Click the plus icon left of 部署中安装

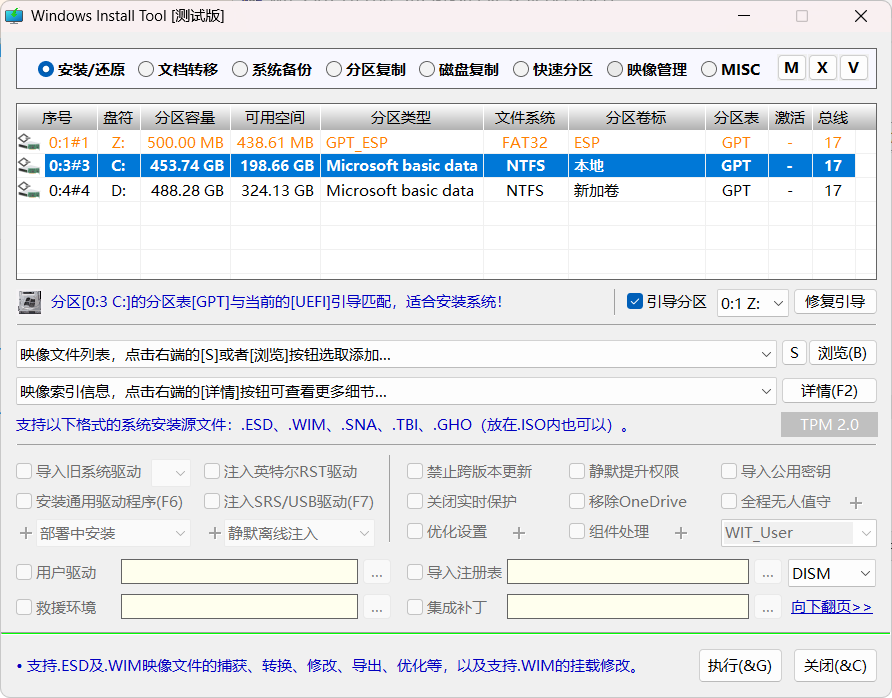[x=26, y=534]
